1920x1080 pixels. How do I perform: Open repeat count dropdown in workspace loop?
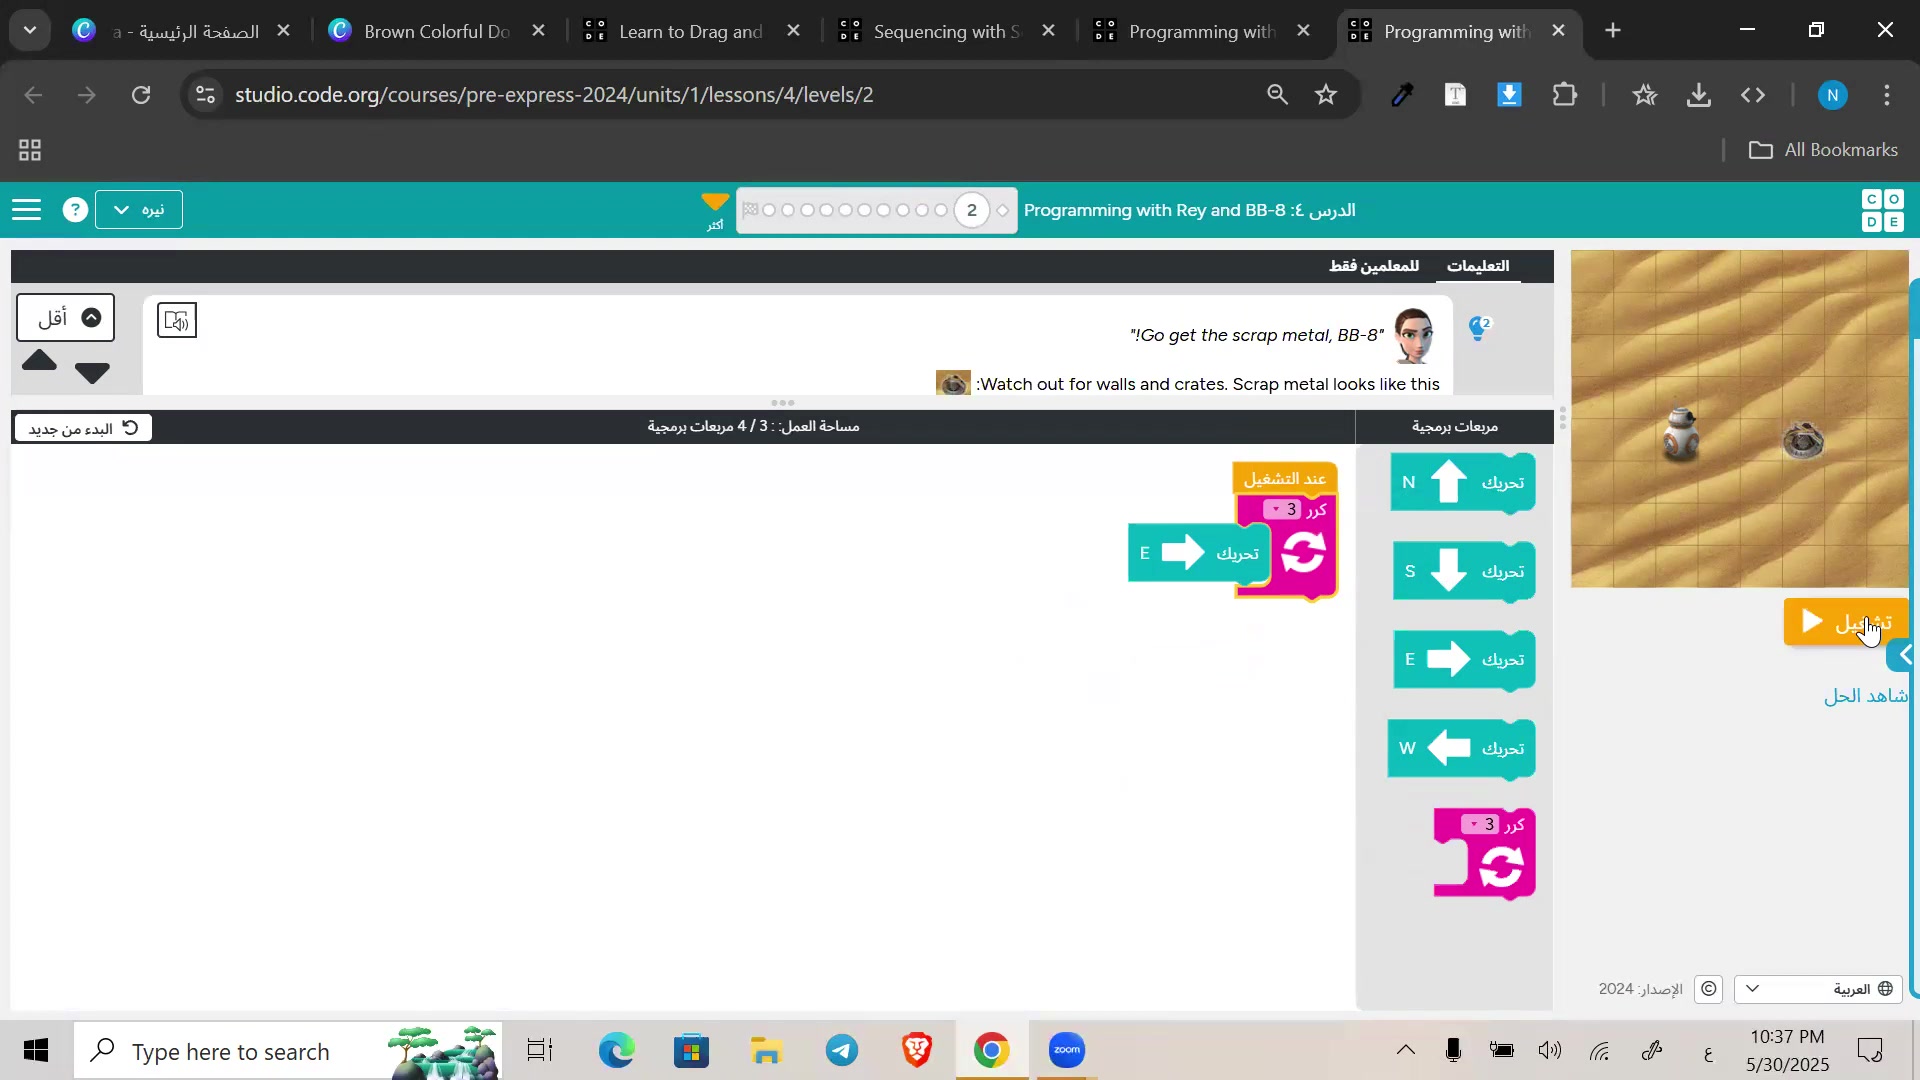click(1282, 510)
